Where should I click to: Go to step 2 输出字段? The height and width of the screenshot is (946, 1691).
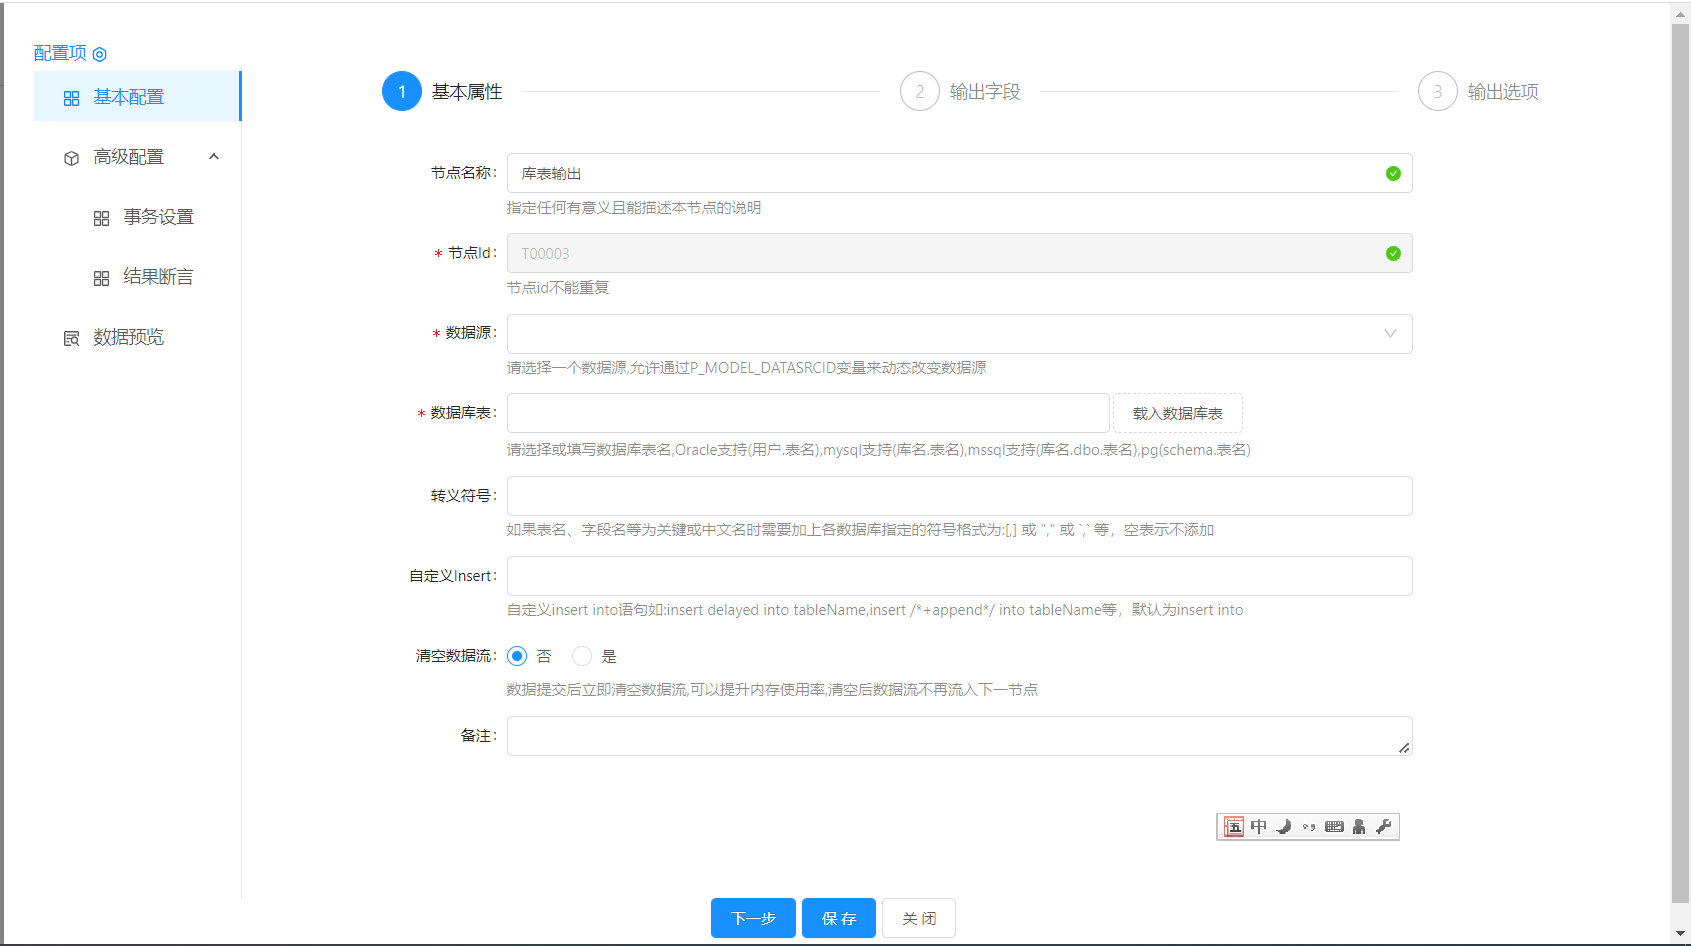(x=920, y=92)
